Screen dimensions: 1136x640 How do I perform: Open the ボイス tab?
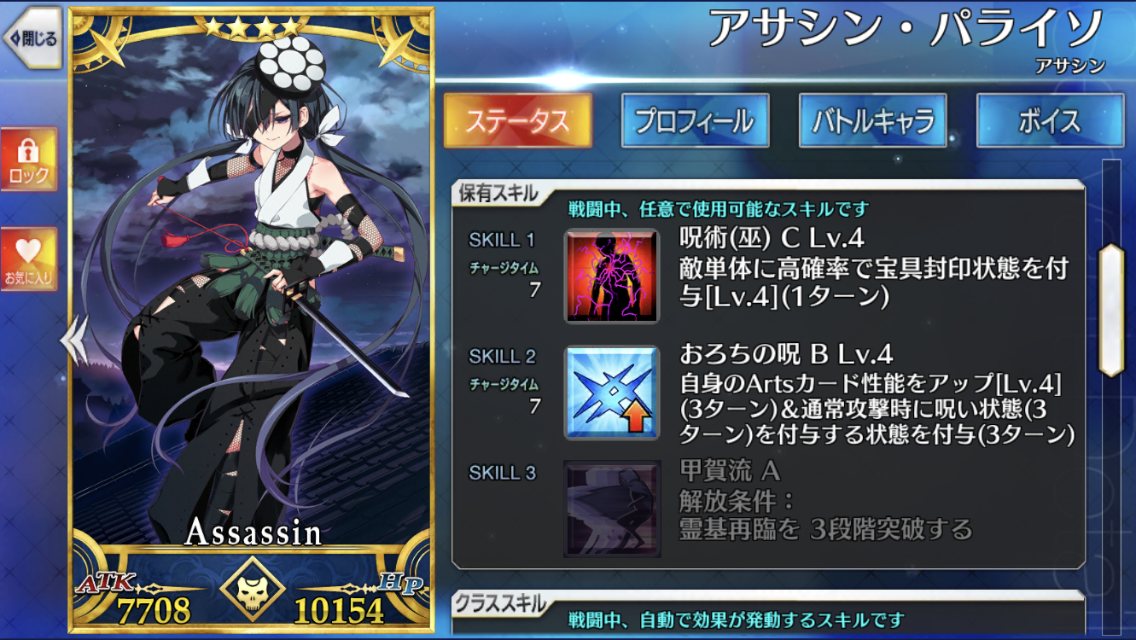point(1050,120)
